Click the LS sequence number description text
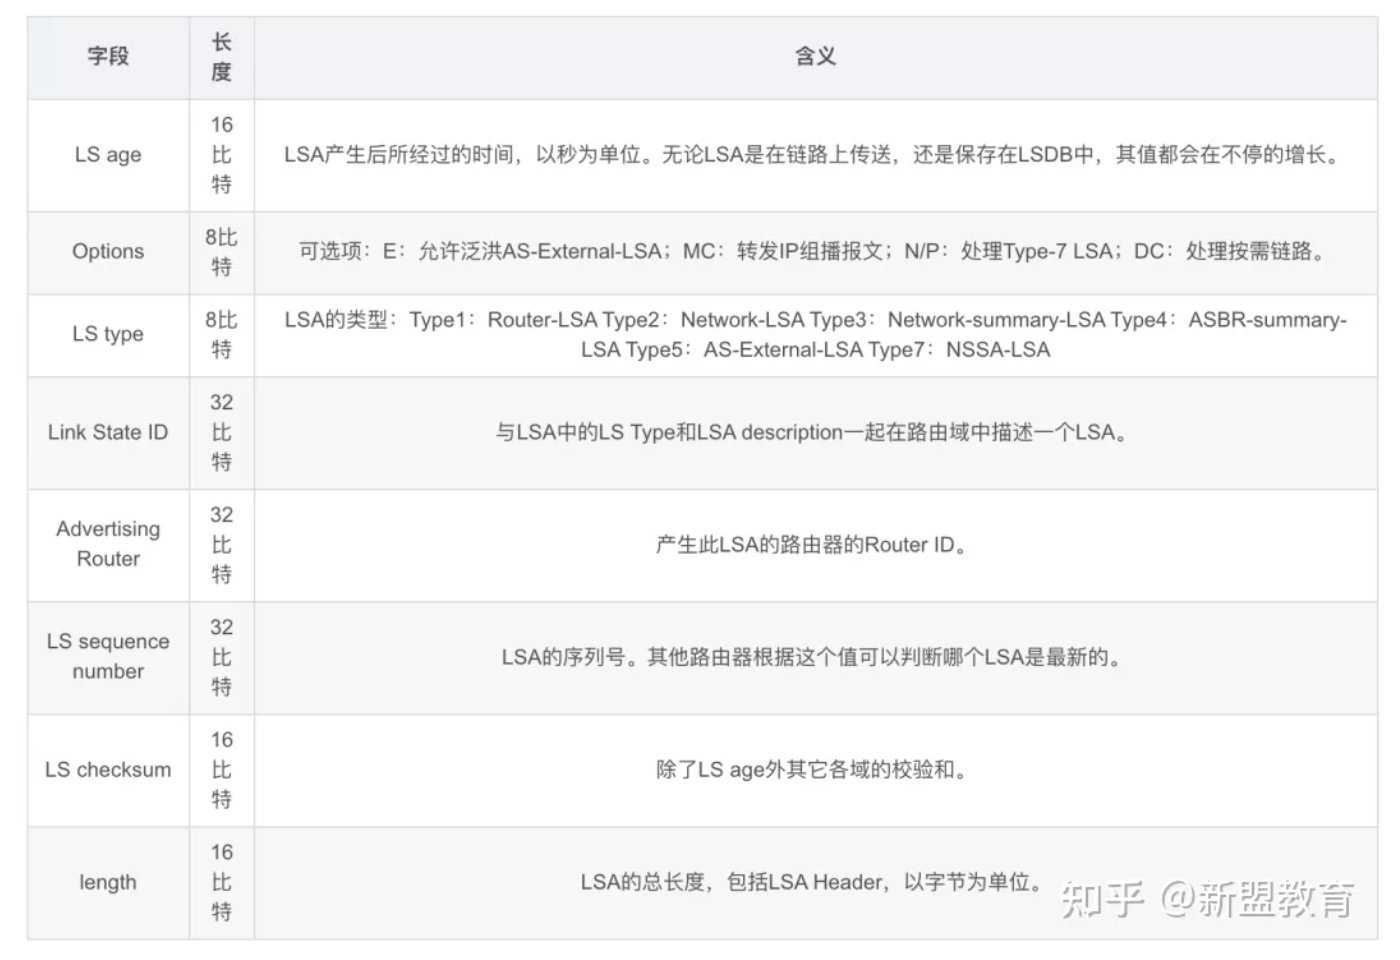 pyautogui.click(x=811, y=658)
